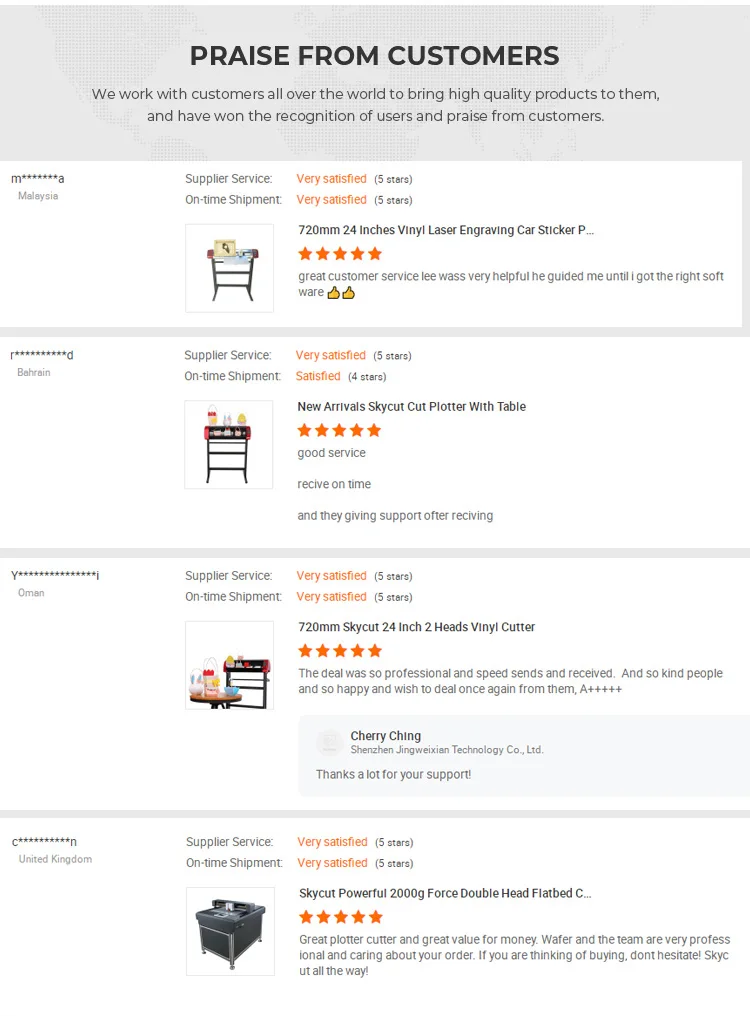Click the reviewer name r**********d from Bahrain
This screenshot has width=750, height=1016.
[x=42, y=355]
